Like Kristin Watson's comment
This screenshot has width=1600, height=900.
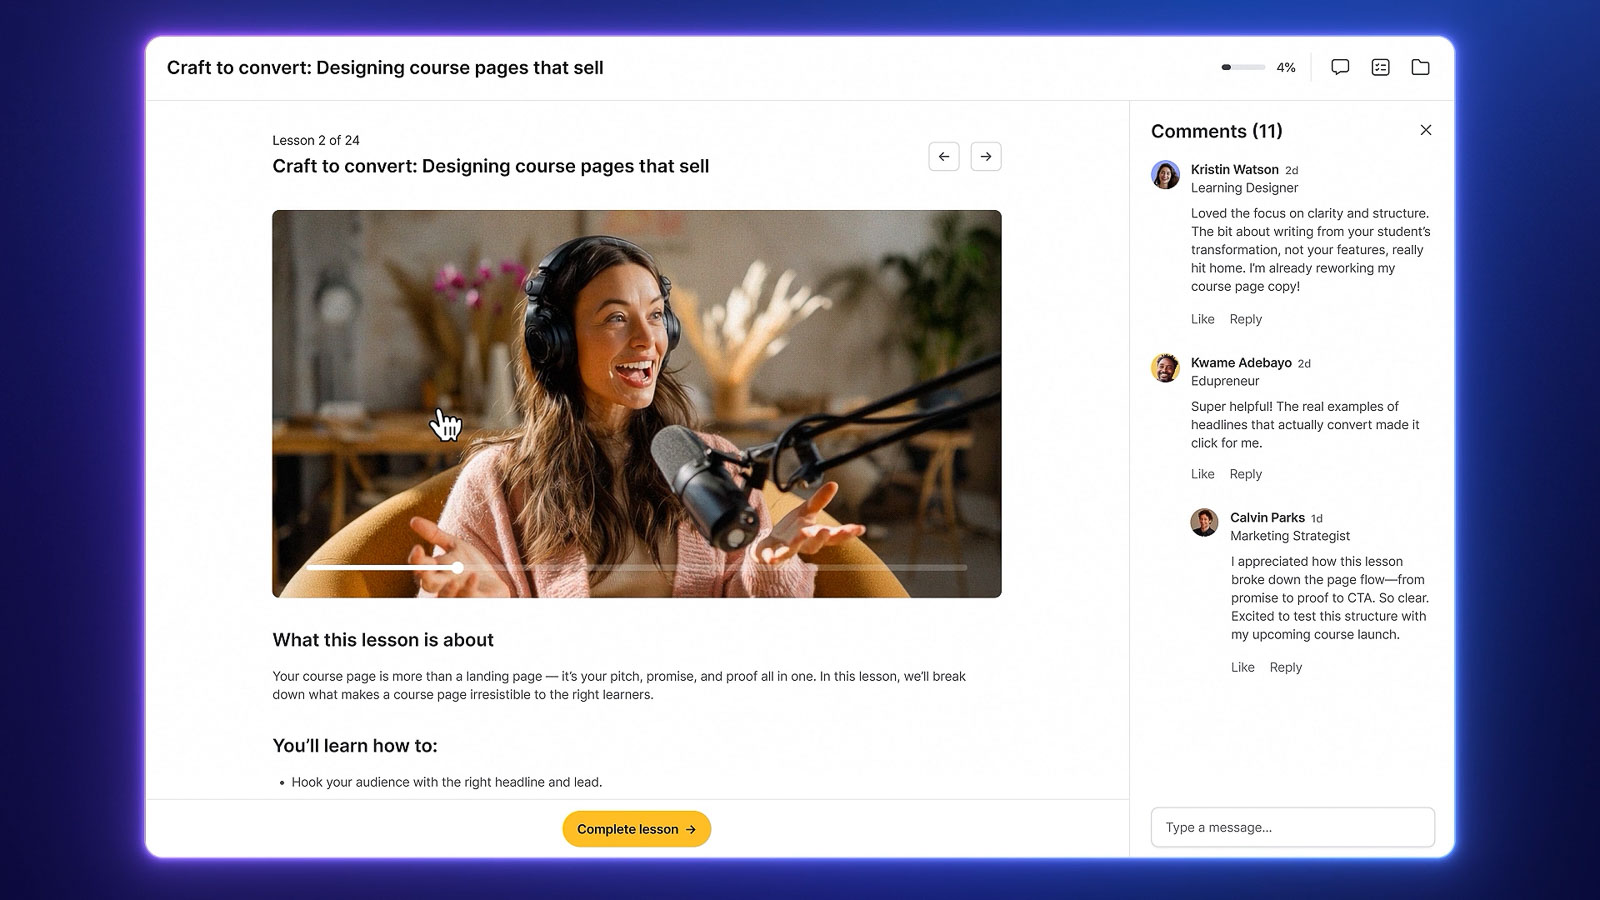click(1202, 319)
